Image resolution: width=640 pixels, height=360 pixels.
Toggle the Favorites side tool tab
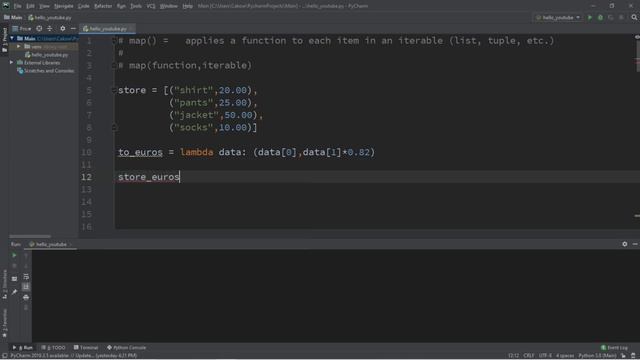[x=4, y=324]
